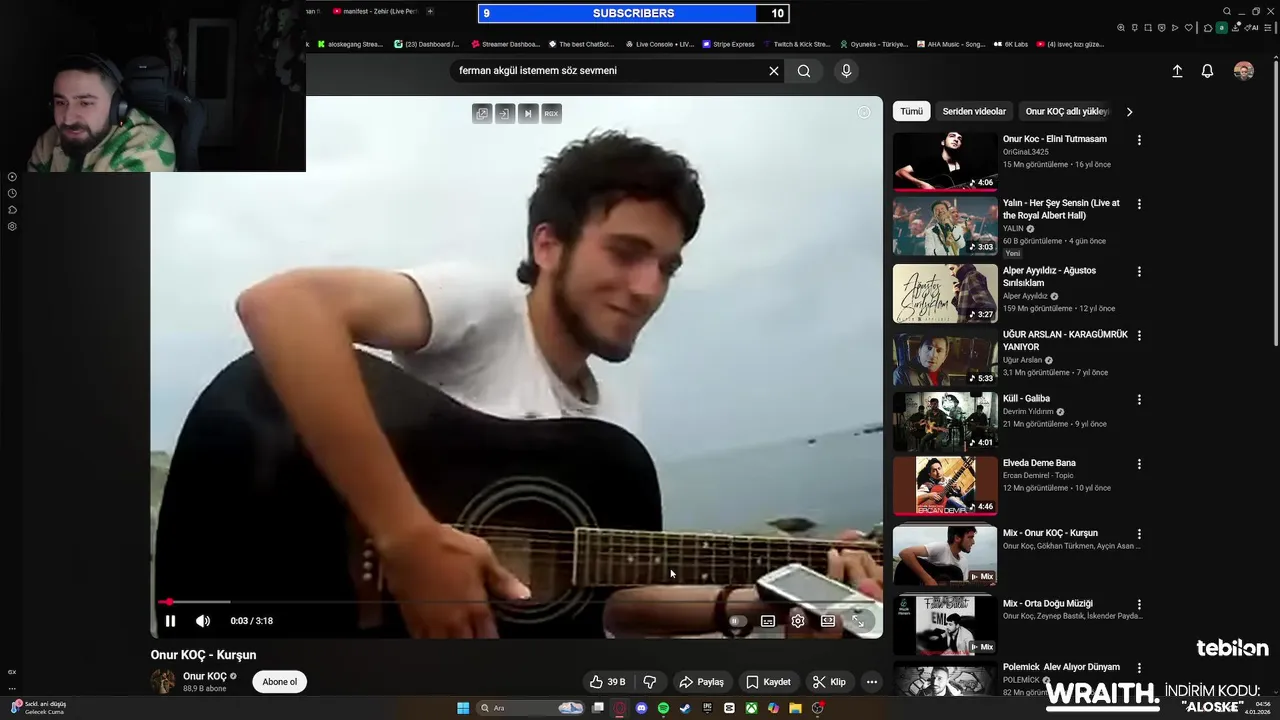Open Steam from the taskbar
1280x720 pixels.
point(685,708)
